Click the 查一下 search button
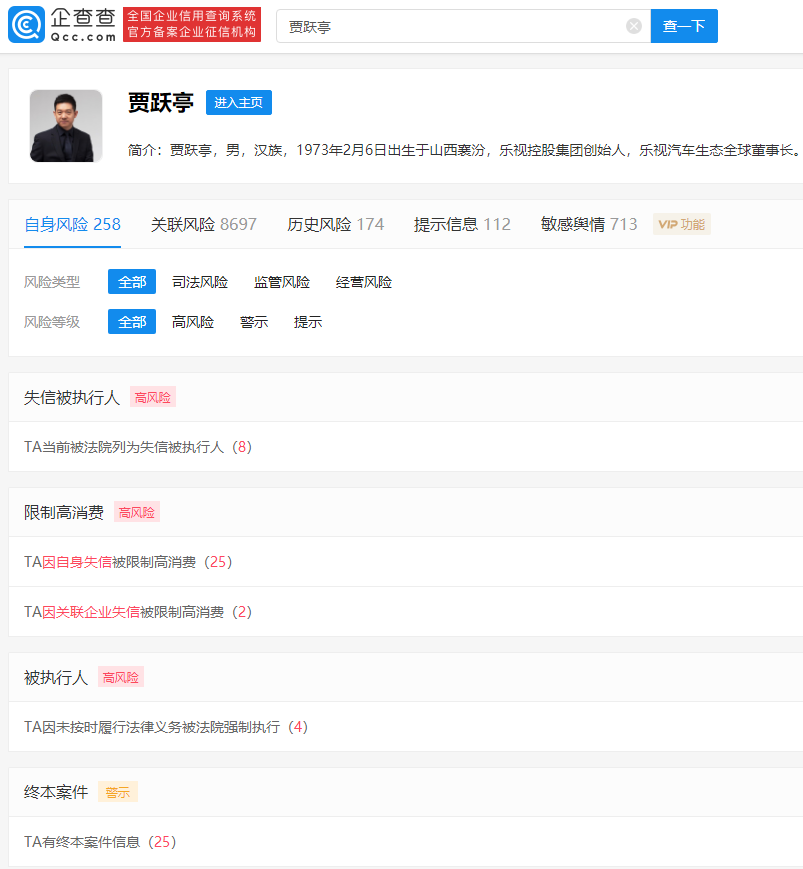 684,26
